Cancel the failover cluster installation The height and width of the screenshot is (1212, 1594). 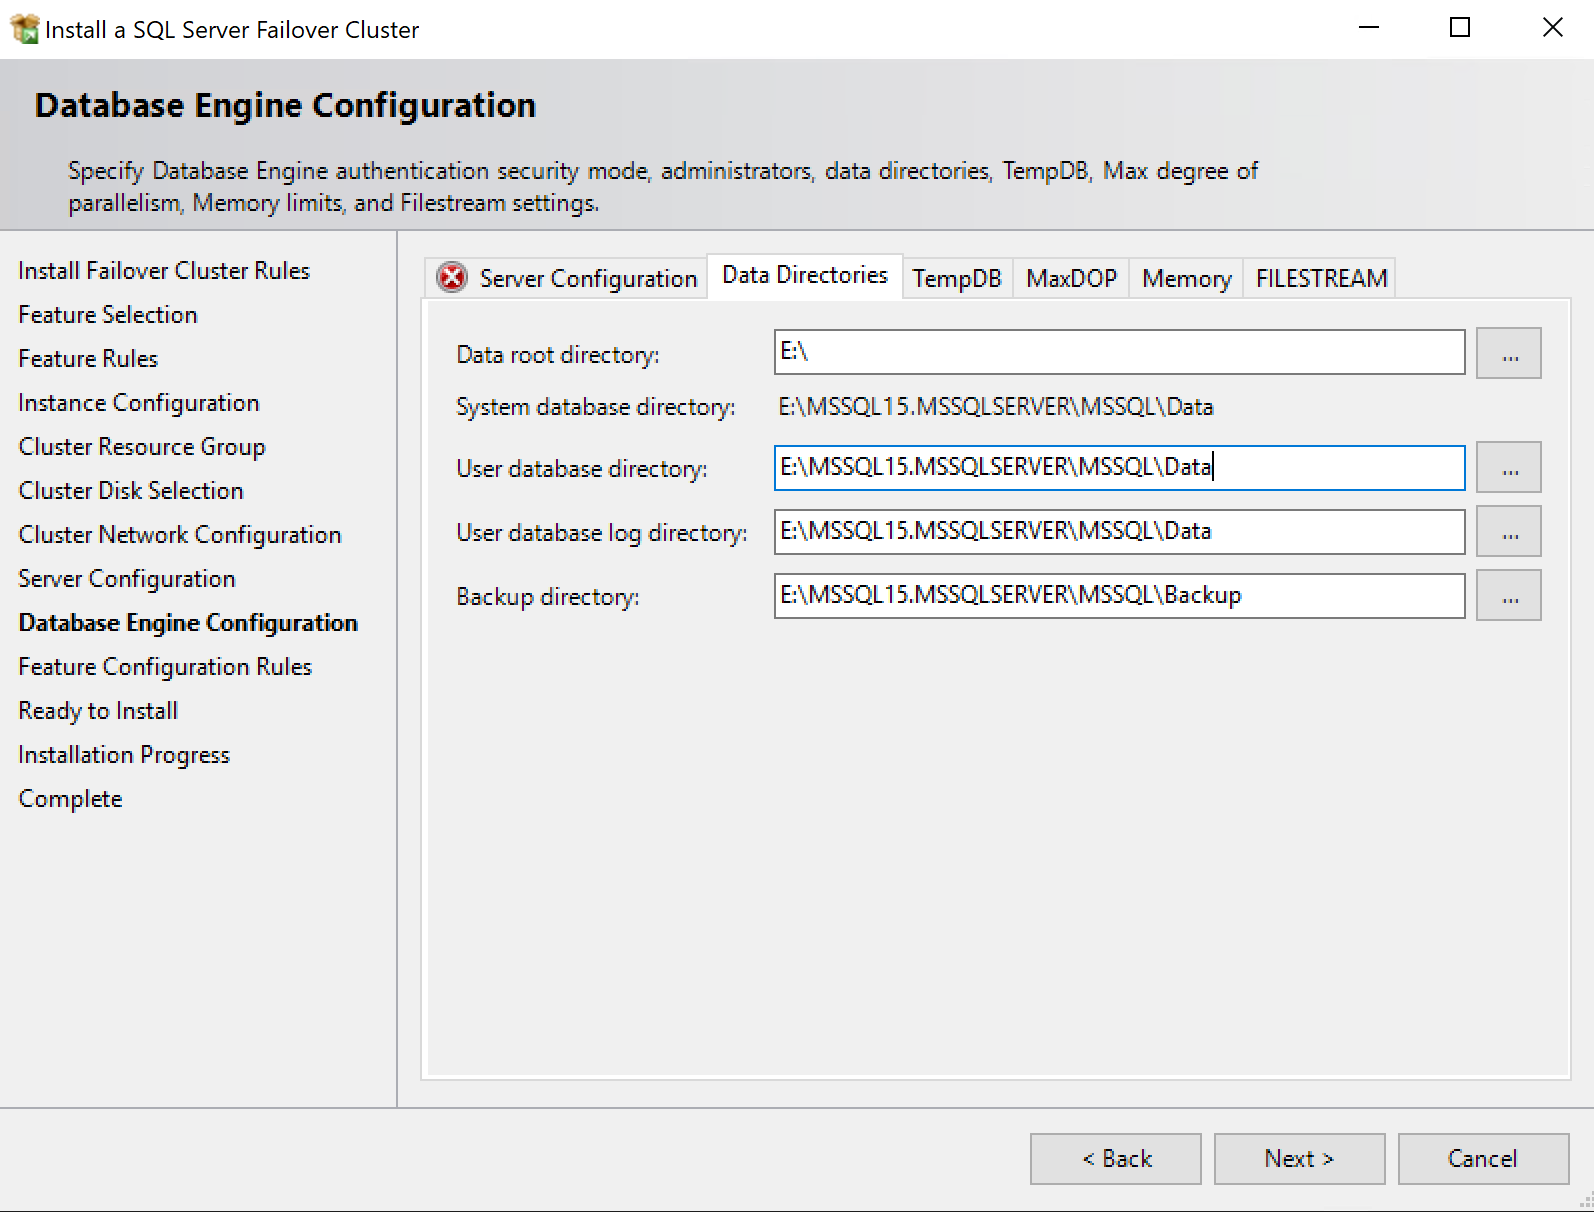pyautogui.click(x=1482, y=1158)
